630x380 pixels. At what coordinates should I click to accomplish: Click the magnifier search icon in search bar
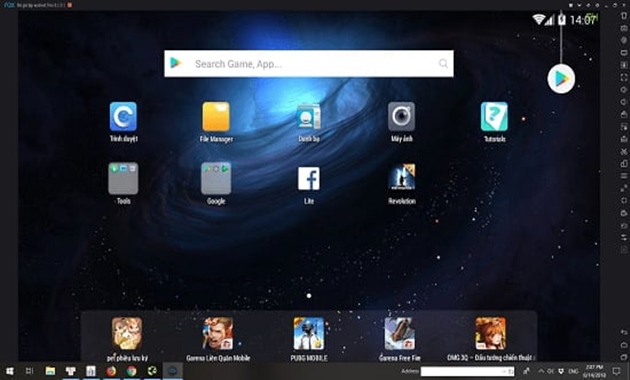(x=443, y=63)
